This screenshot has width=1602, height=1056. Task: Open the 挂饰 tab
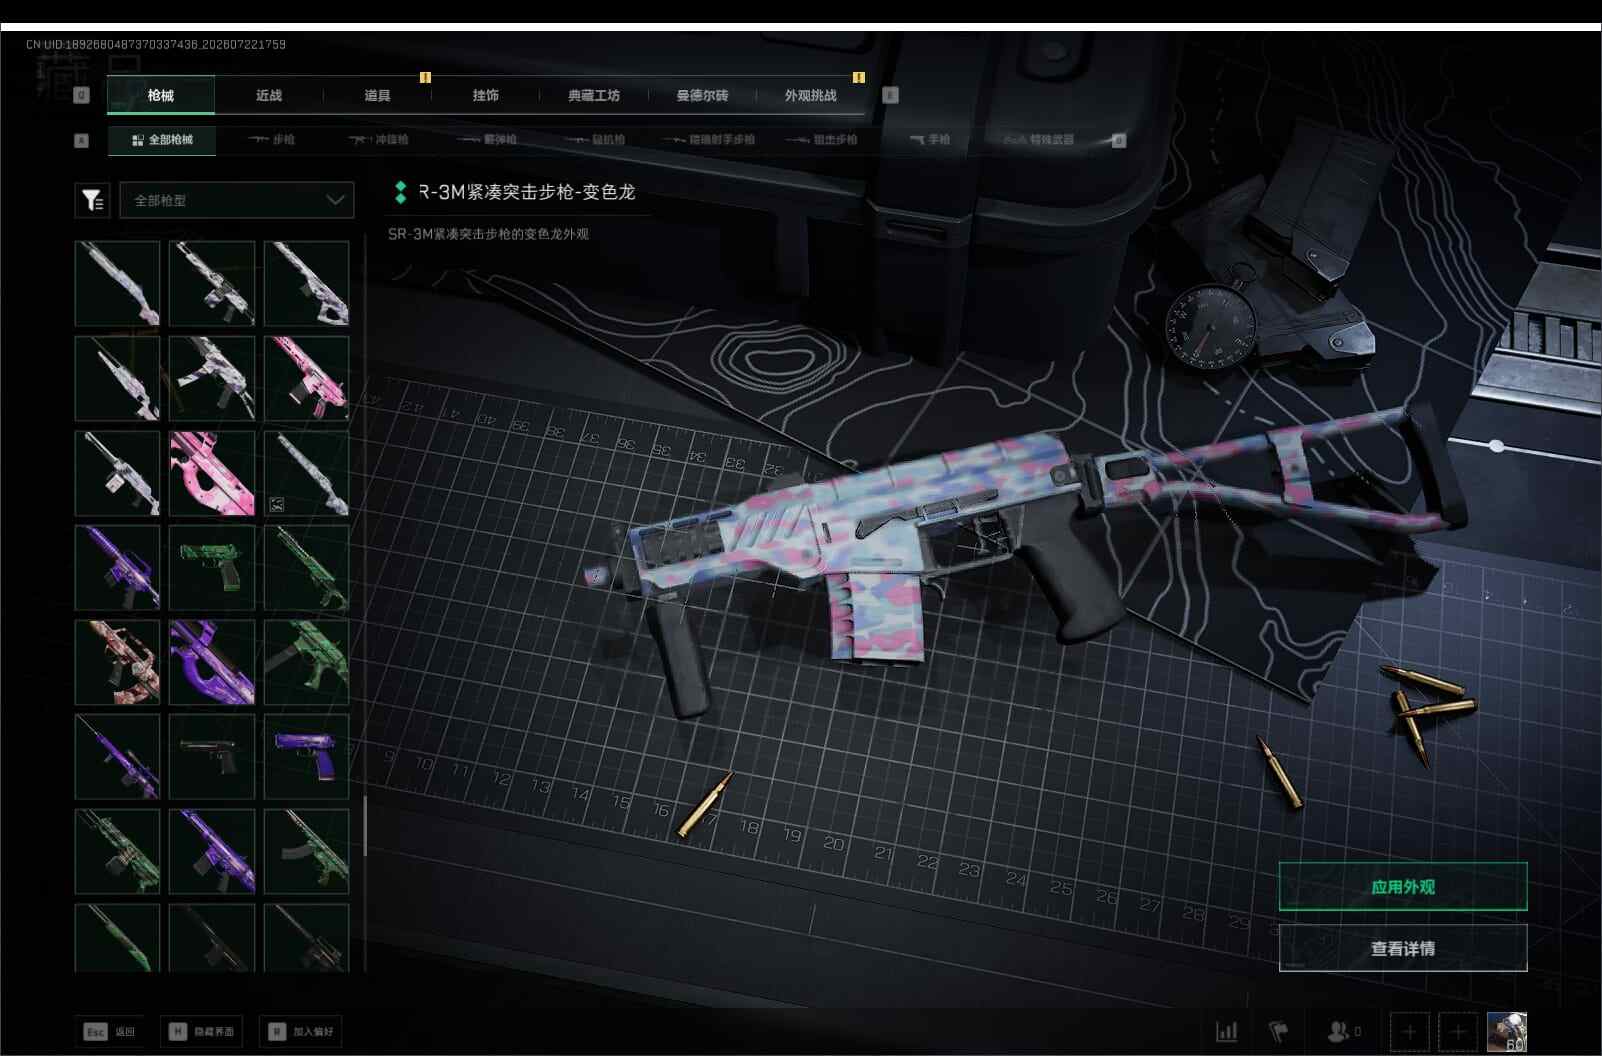[485, 95]
